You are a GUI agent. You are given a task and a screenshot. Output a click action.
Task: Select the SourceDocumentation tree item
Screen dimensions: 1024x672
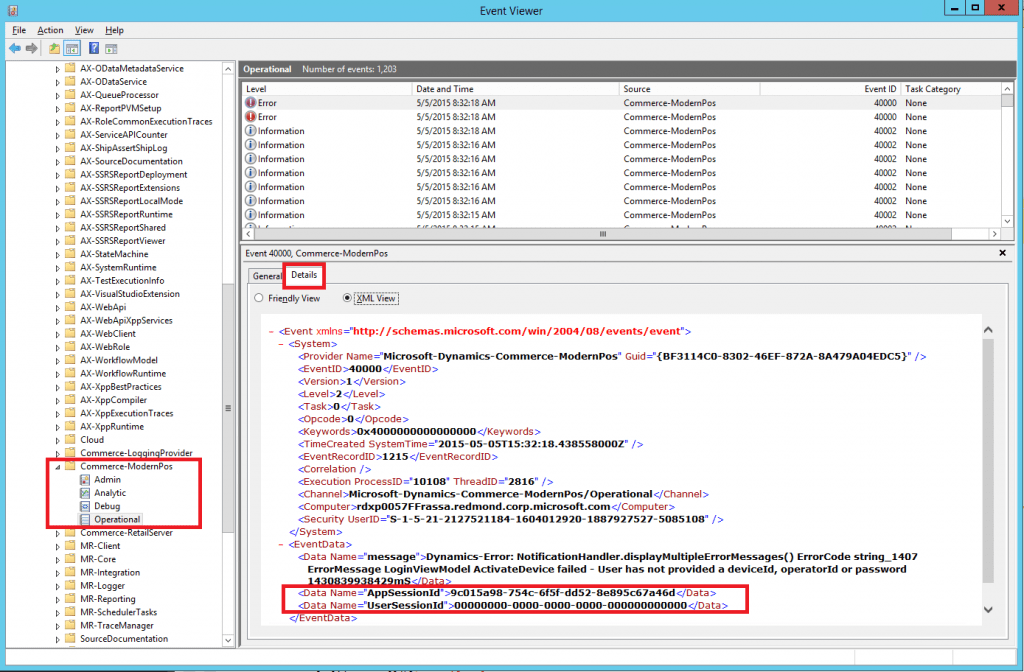124,639
